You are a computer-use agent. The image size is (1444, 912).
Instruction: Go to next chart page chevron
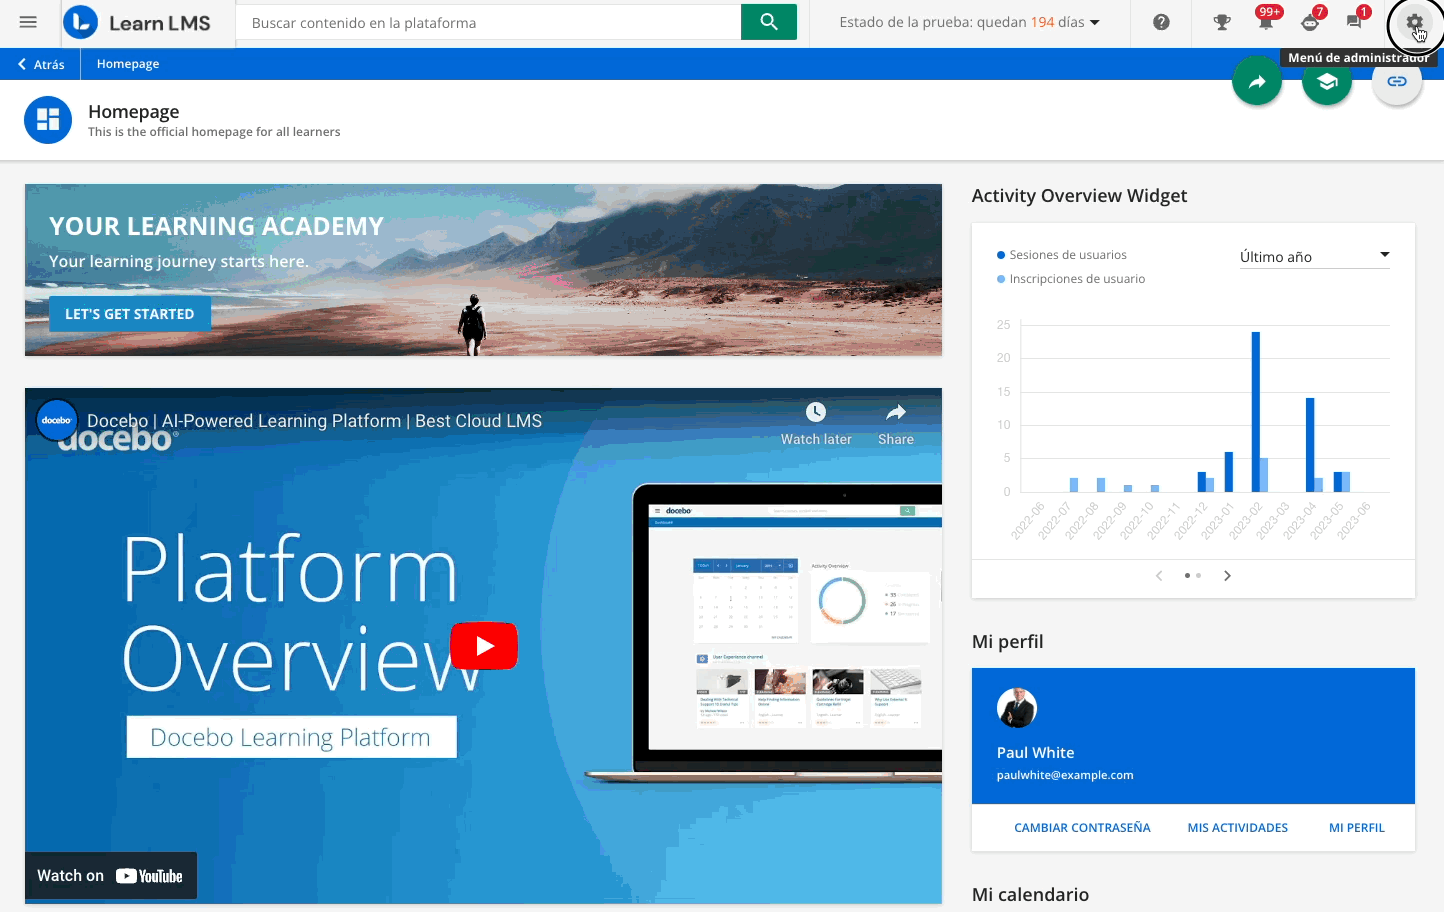tap(1227, 575)
